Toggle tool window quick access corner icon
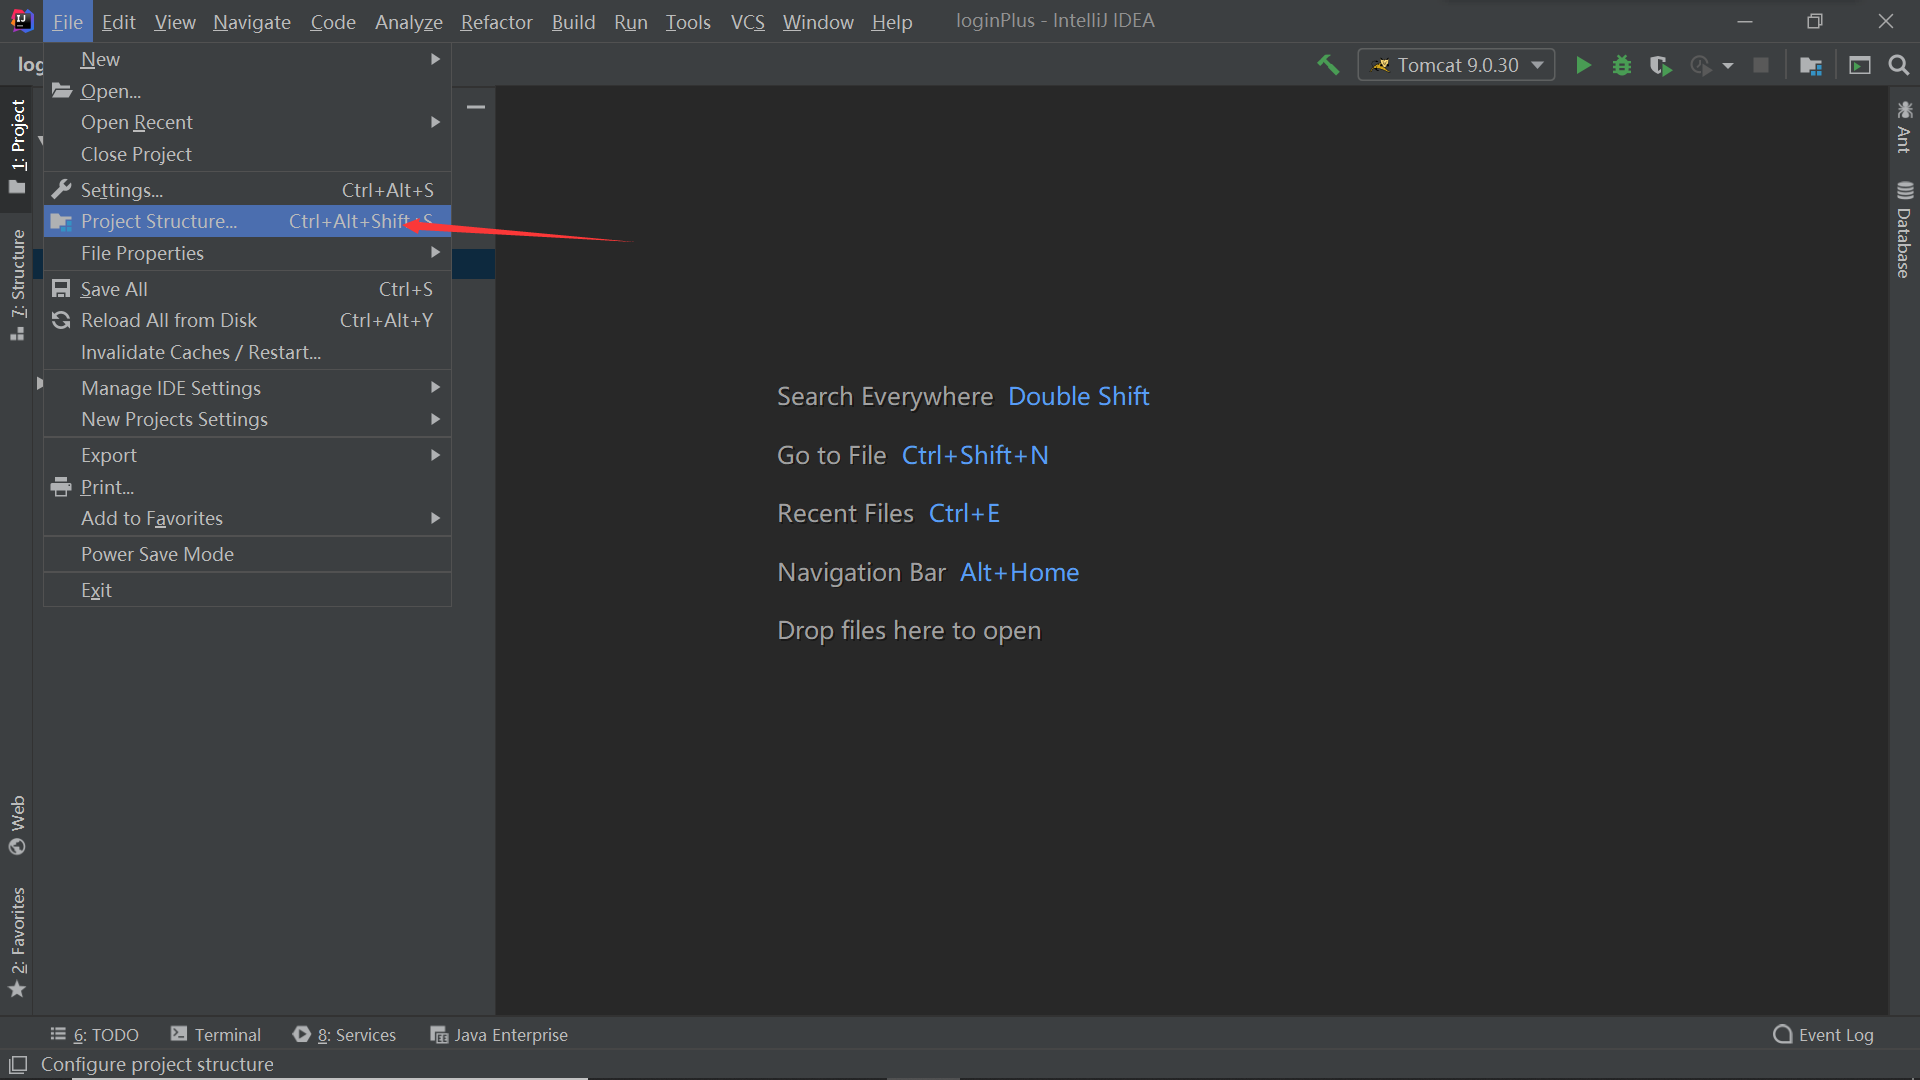 coord(18,1064)
